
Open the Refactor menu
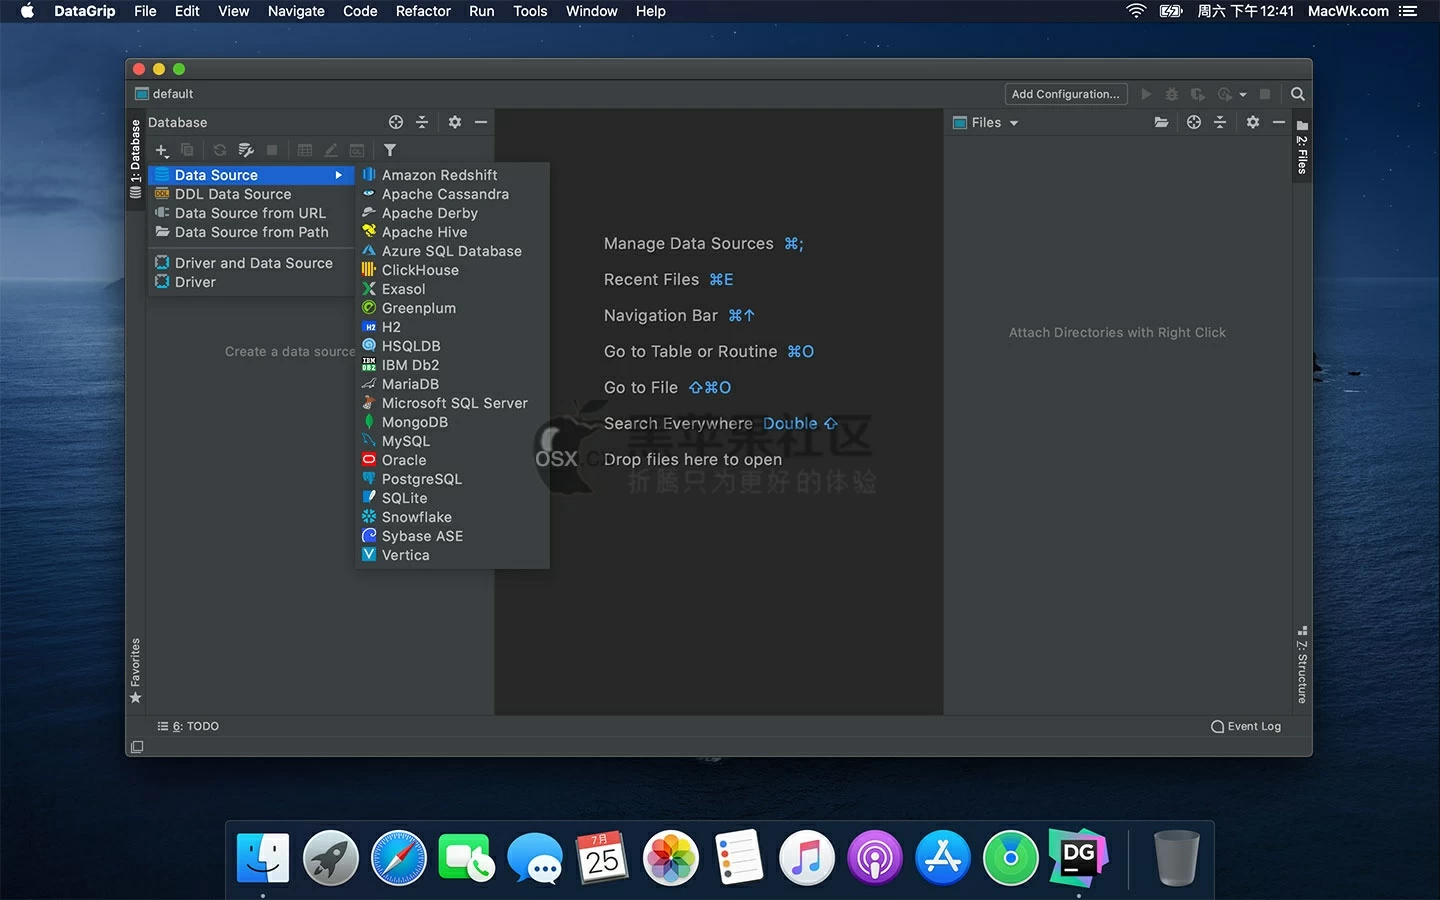[423, 11]
